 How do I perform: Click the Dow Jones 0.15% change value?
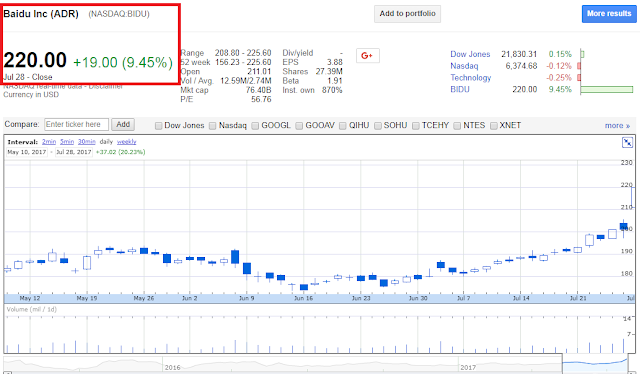[x=560, y=54]
